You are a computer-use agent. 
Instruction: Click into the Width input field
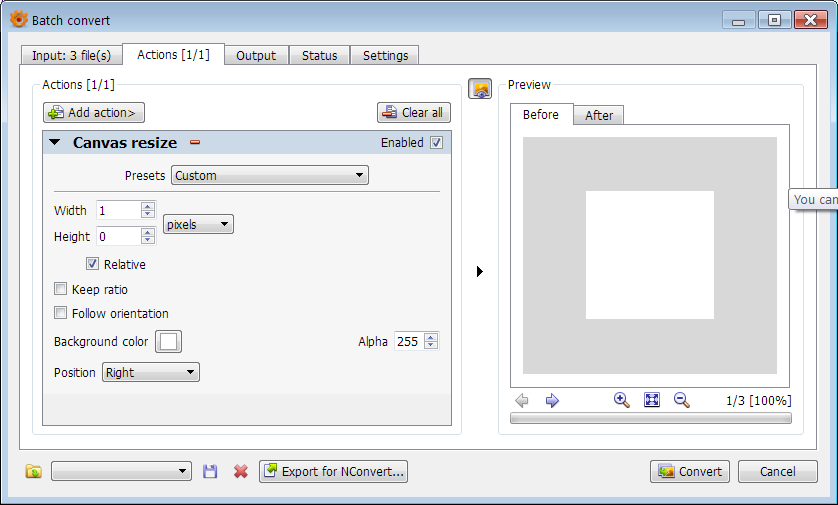[119, 210]
